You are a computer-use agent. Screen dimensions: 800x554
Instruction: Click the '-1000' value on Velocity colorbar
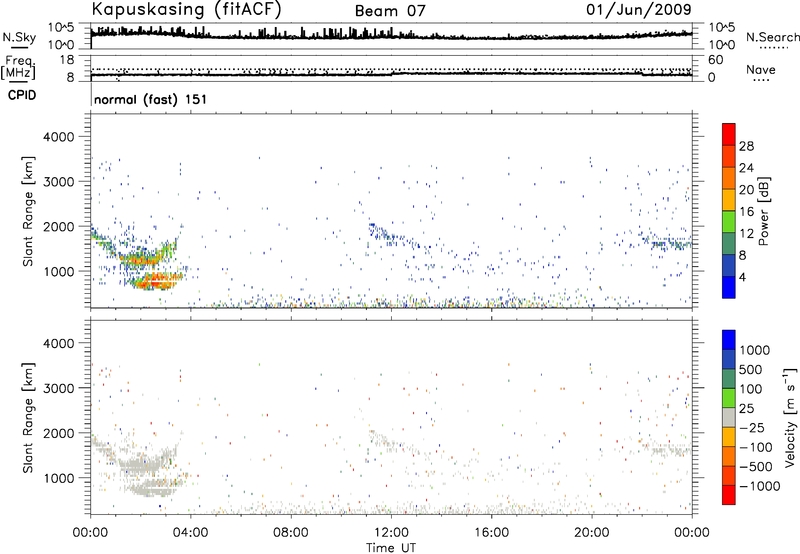[x=760, y=486]
